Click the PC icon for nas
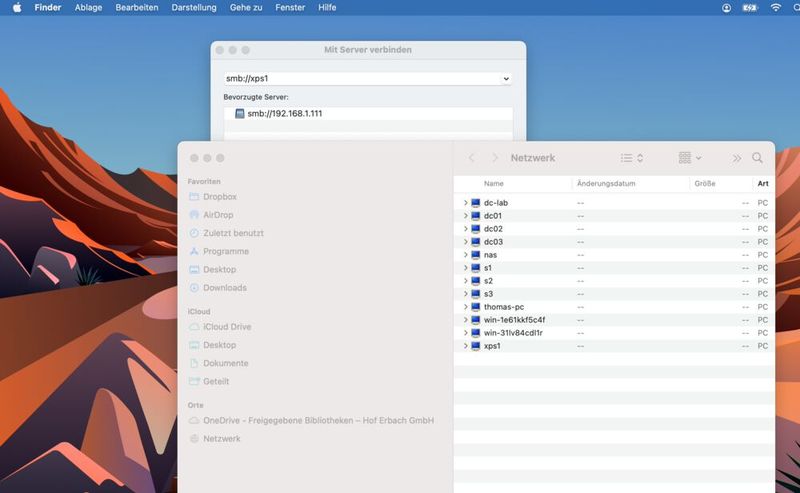Viewport: 800px width, 493px height. 476,255
